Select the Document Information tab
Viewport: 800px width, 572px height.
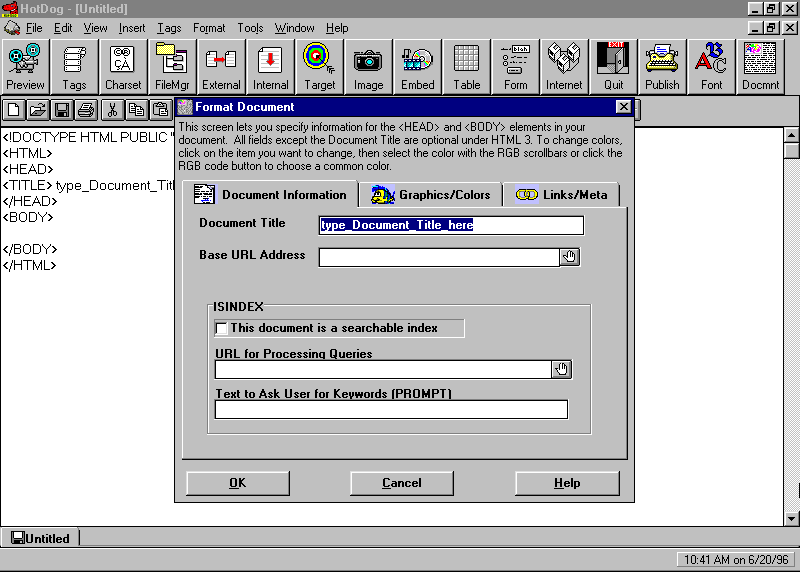tap(270, 194)
